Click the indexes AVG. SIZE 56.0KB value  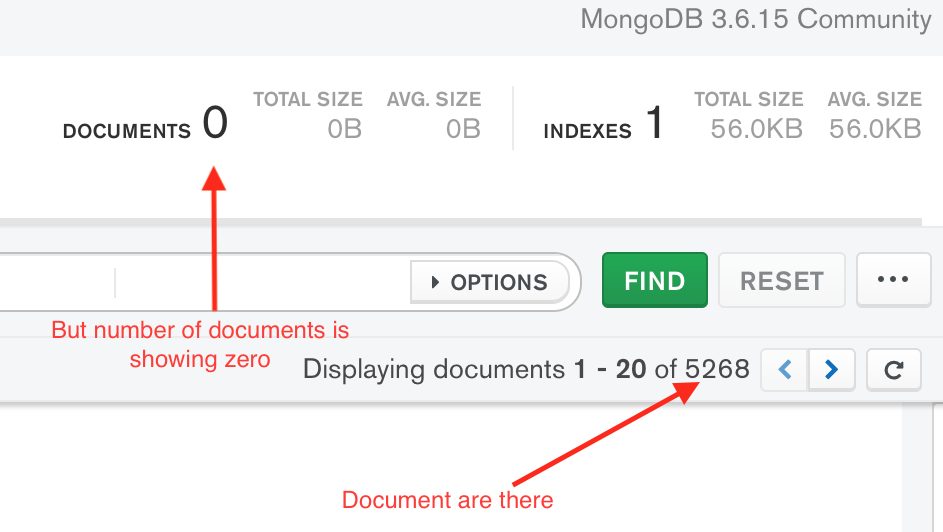[875, 129]
